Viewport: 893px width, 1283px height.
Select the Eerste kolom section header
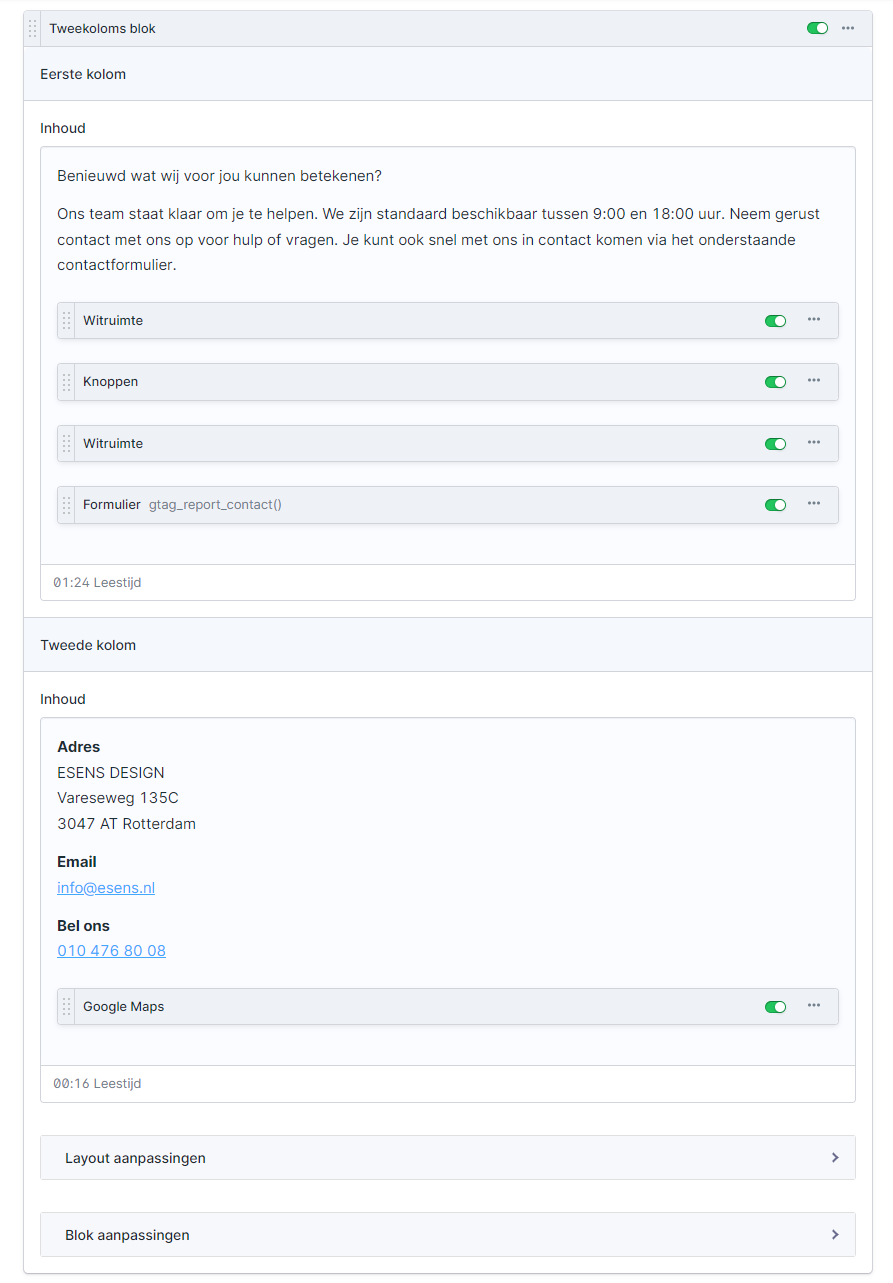click(x=447, y=74)
